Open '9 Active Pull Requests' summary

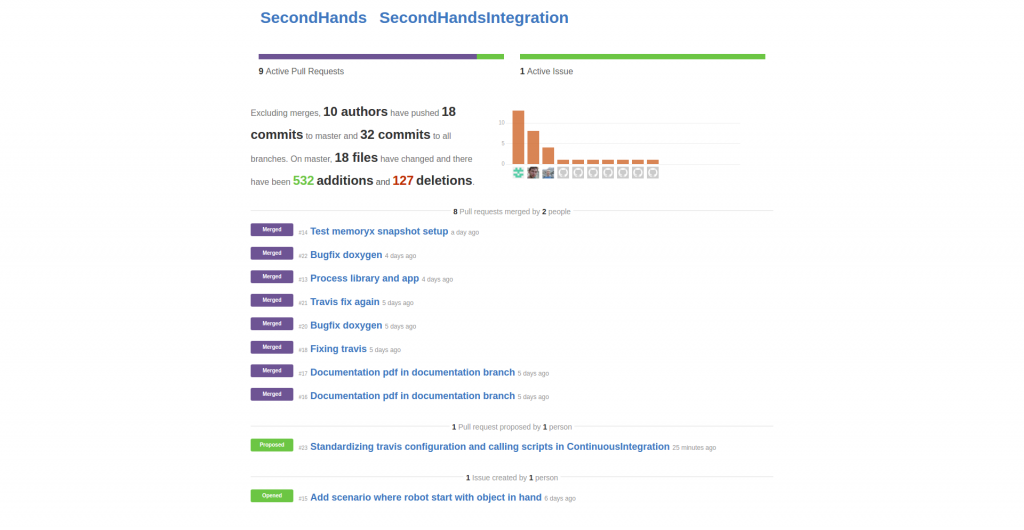[x=301, y=71]
